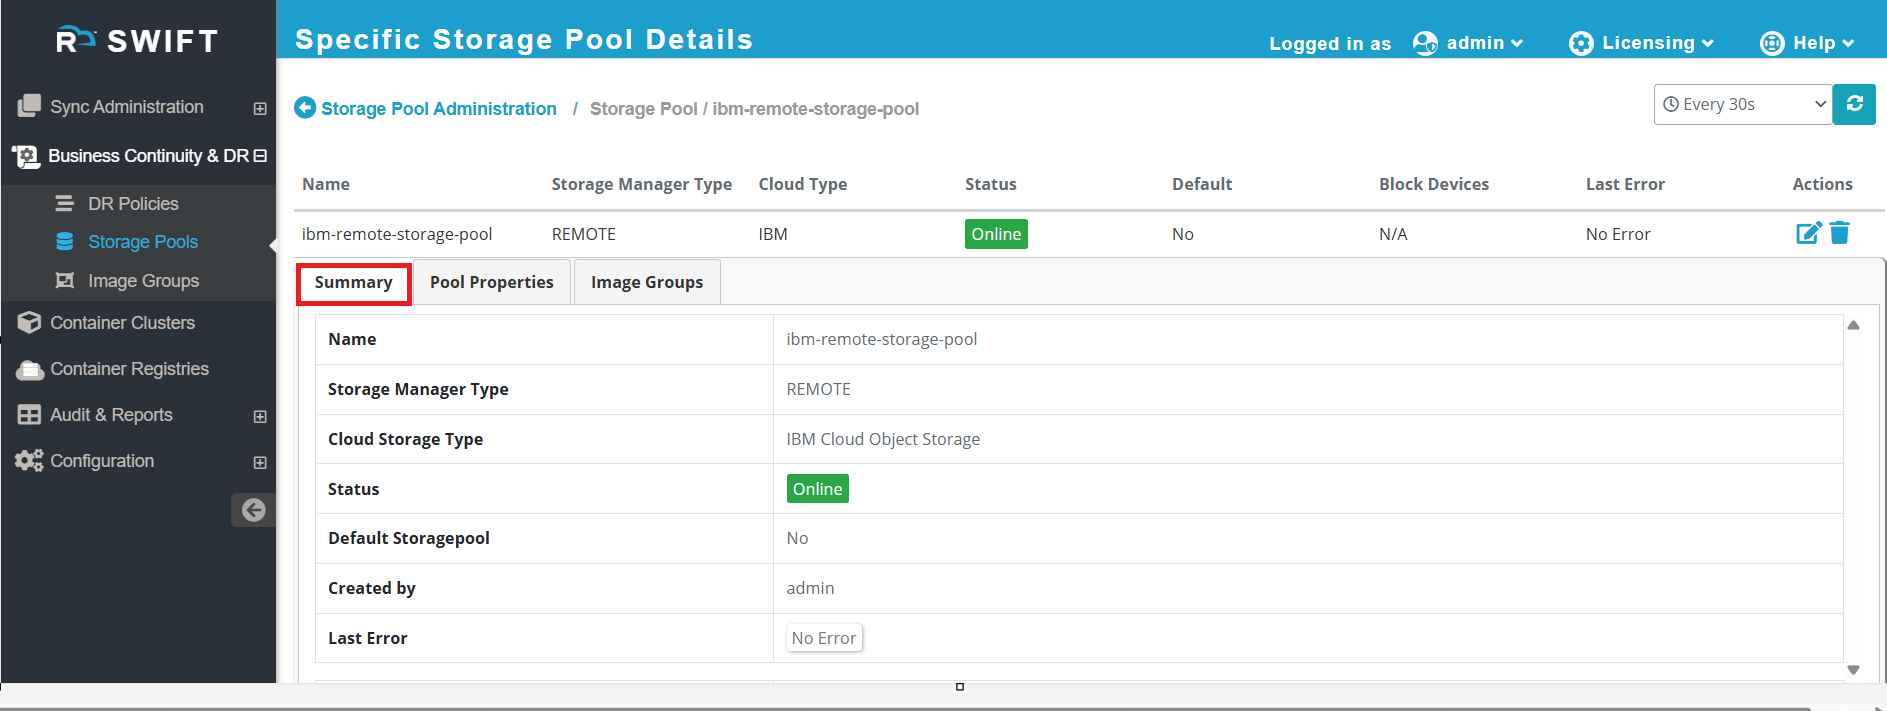Click the Storage Pools database icon
Image resolution: width=1887 pixels, height=711 pixels.
tap(65, 241)
